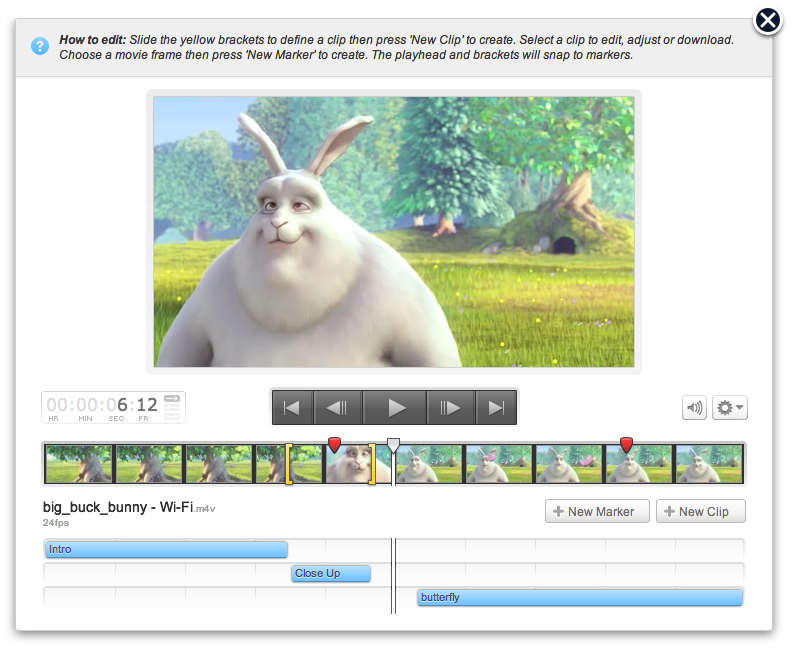The height and width of the screenshot is (649, 791).
Task: Click the minutes field of the timecode
Action: click(87, 405)
